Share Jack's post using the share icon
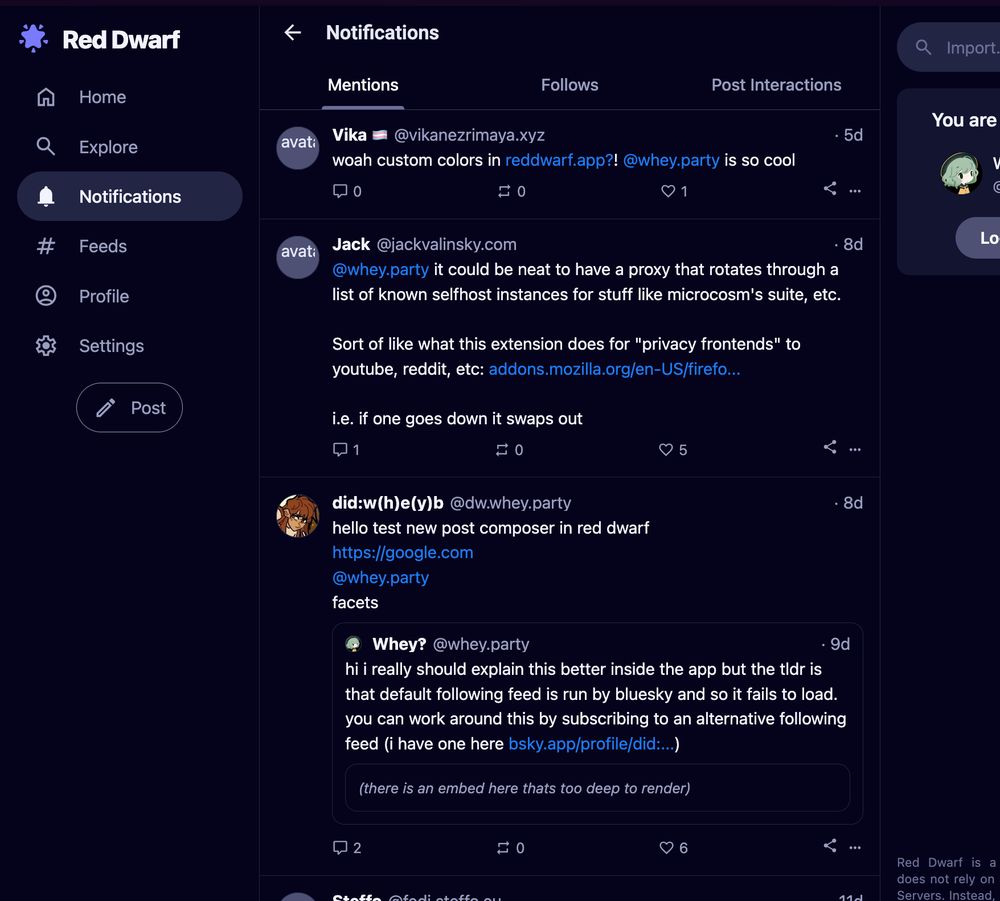The width and height of the screenshot is (1000, 901). tap(829, 449)
